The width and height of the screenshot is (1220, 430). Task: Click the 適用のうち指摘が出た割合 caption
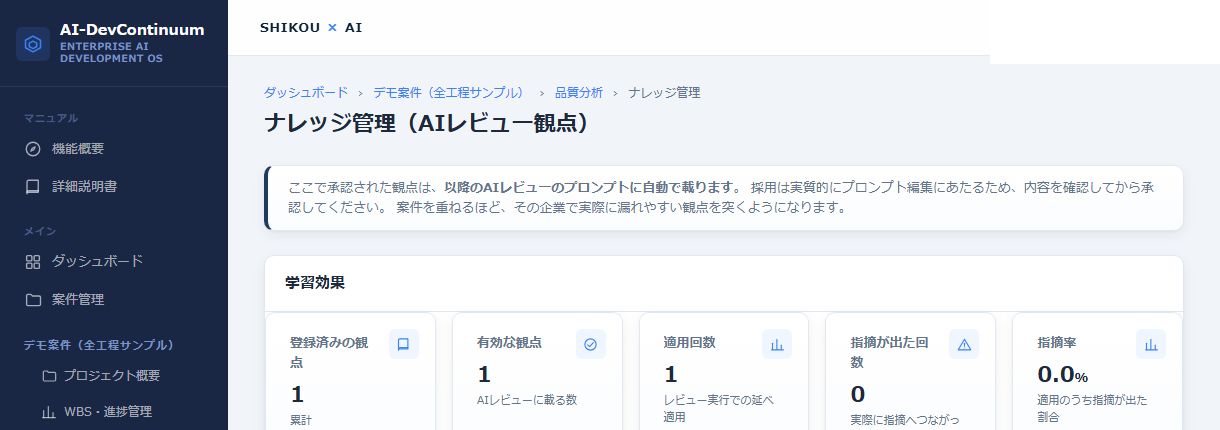point(1093,408)
